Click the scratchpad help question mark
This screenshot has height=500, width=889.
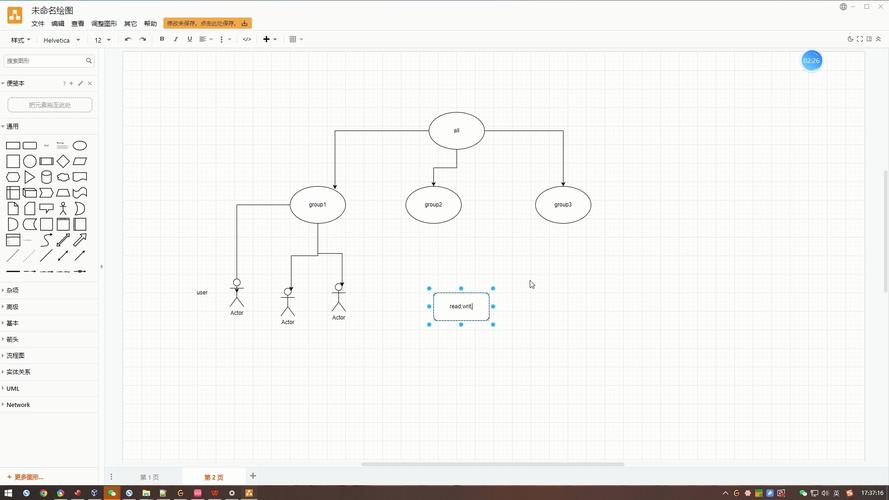64,83
